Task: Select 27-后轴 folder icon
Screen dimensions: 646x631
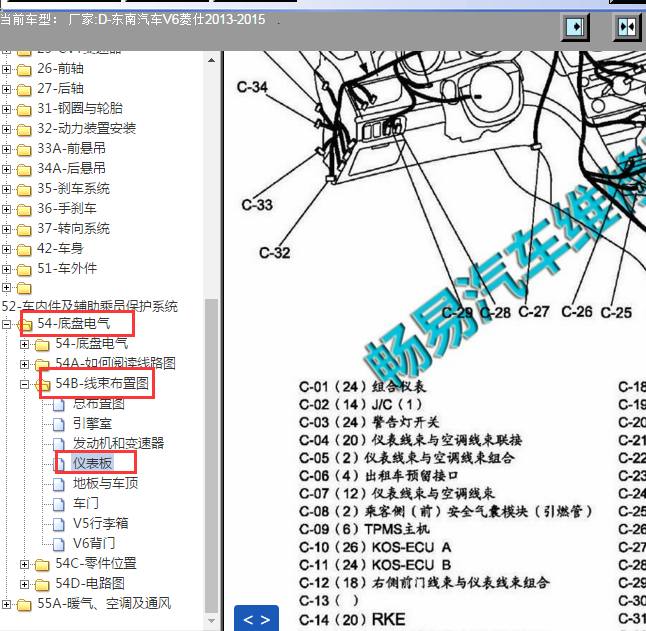Action: point(24,90)
